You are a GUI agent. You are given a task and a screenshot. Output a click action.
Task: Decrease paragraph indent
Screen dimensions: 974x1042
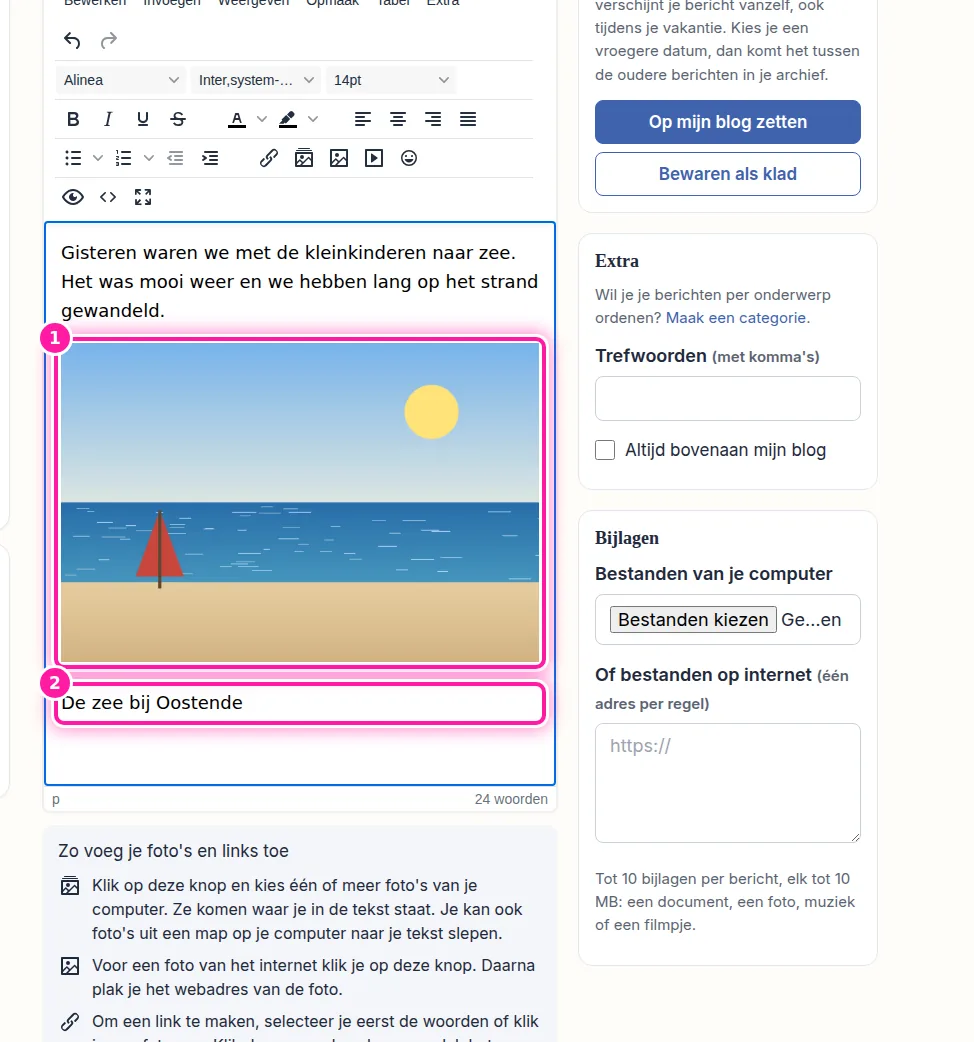[x=175, y=158]
